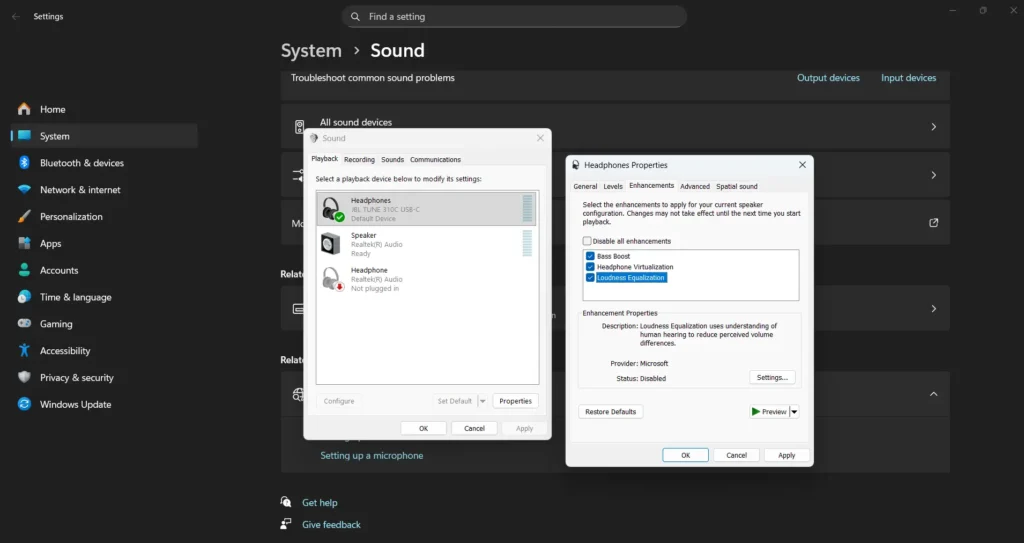Image resolution: width=1024 pixels, height=543 pixels.
Task: Click the search magnifier icon
Action: tap(355, 16)
